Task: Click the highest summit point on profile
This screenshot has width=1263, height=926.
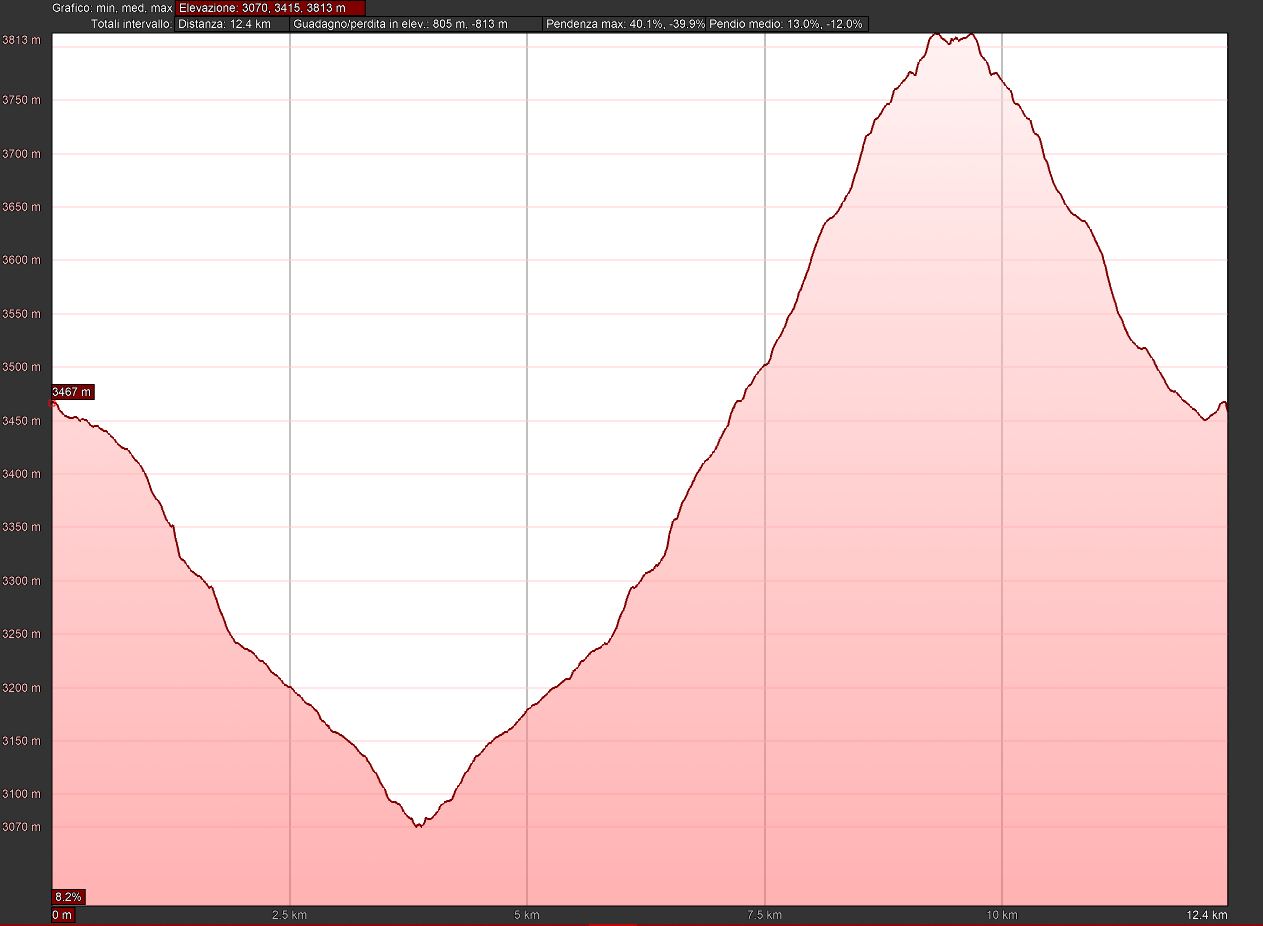Action: pos(936,34)
